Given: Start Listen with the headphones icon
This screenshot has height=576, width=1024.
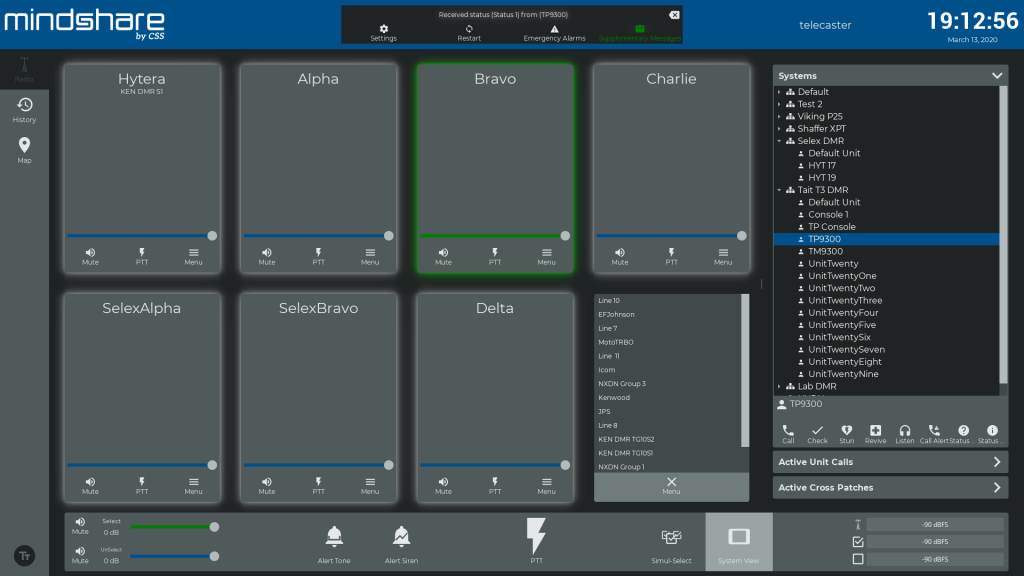Looking at the screenshot, I should (904, 430).
